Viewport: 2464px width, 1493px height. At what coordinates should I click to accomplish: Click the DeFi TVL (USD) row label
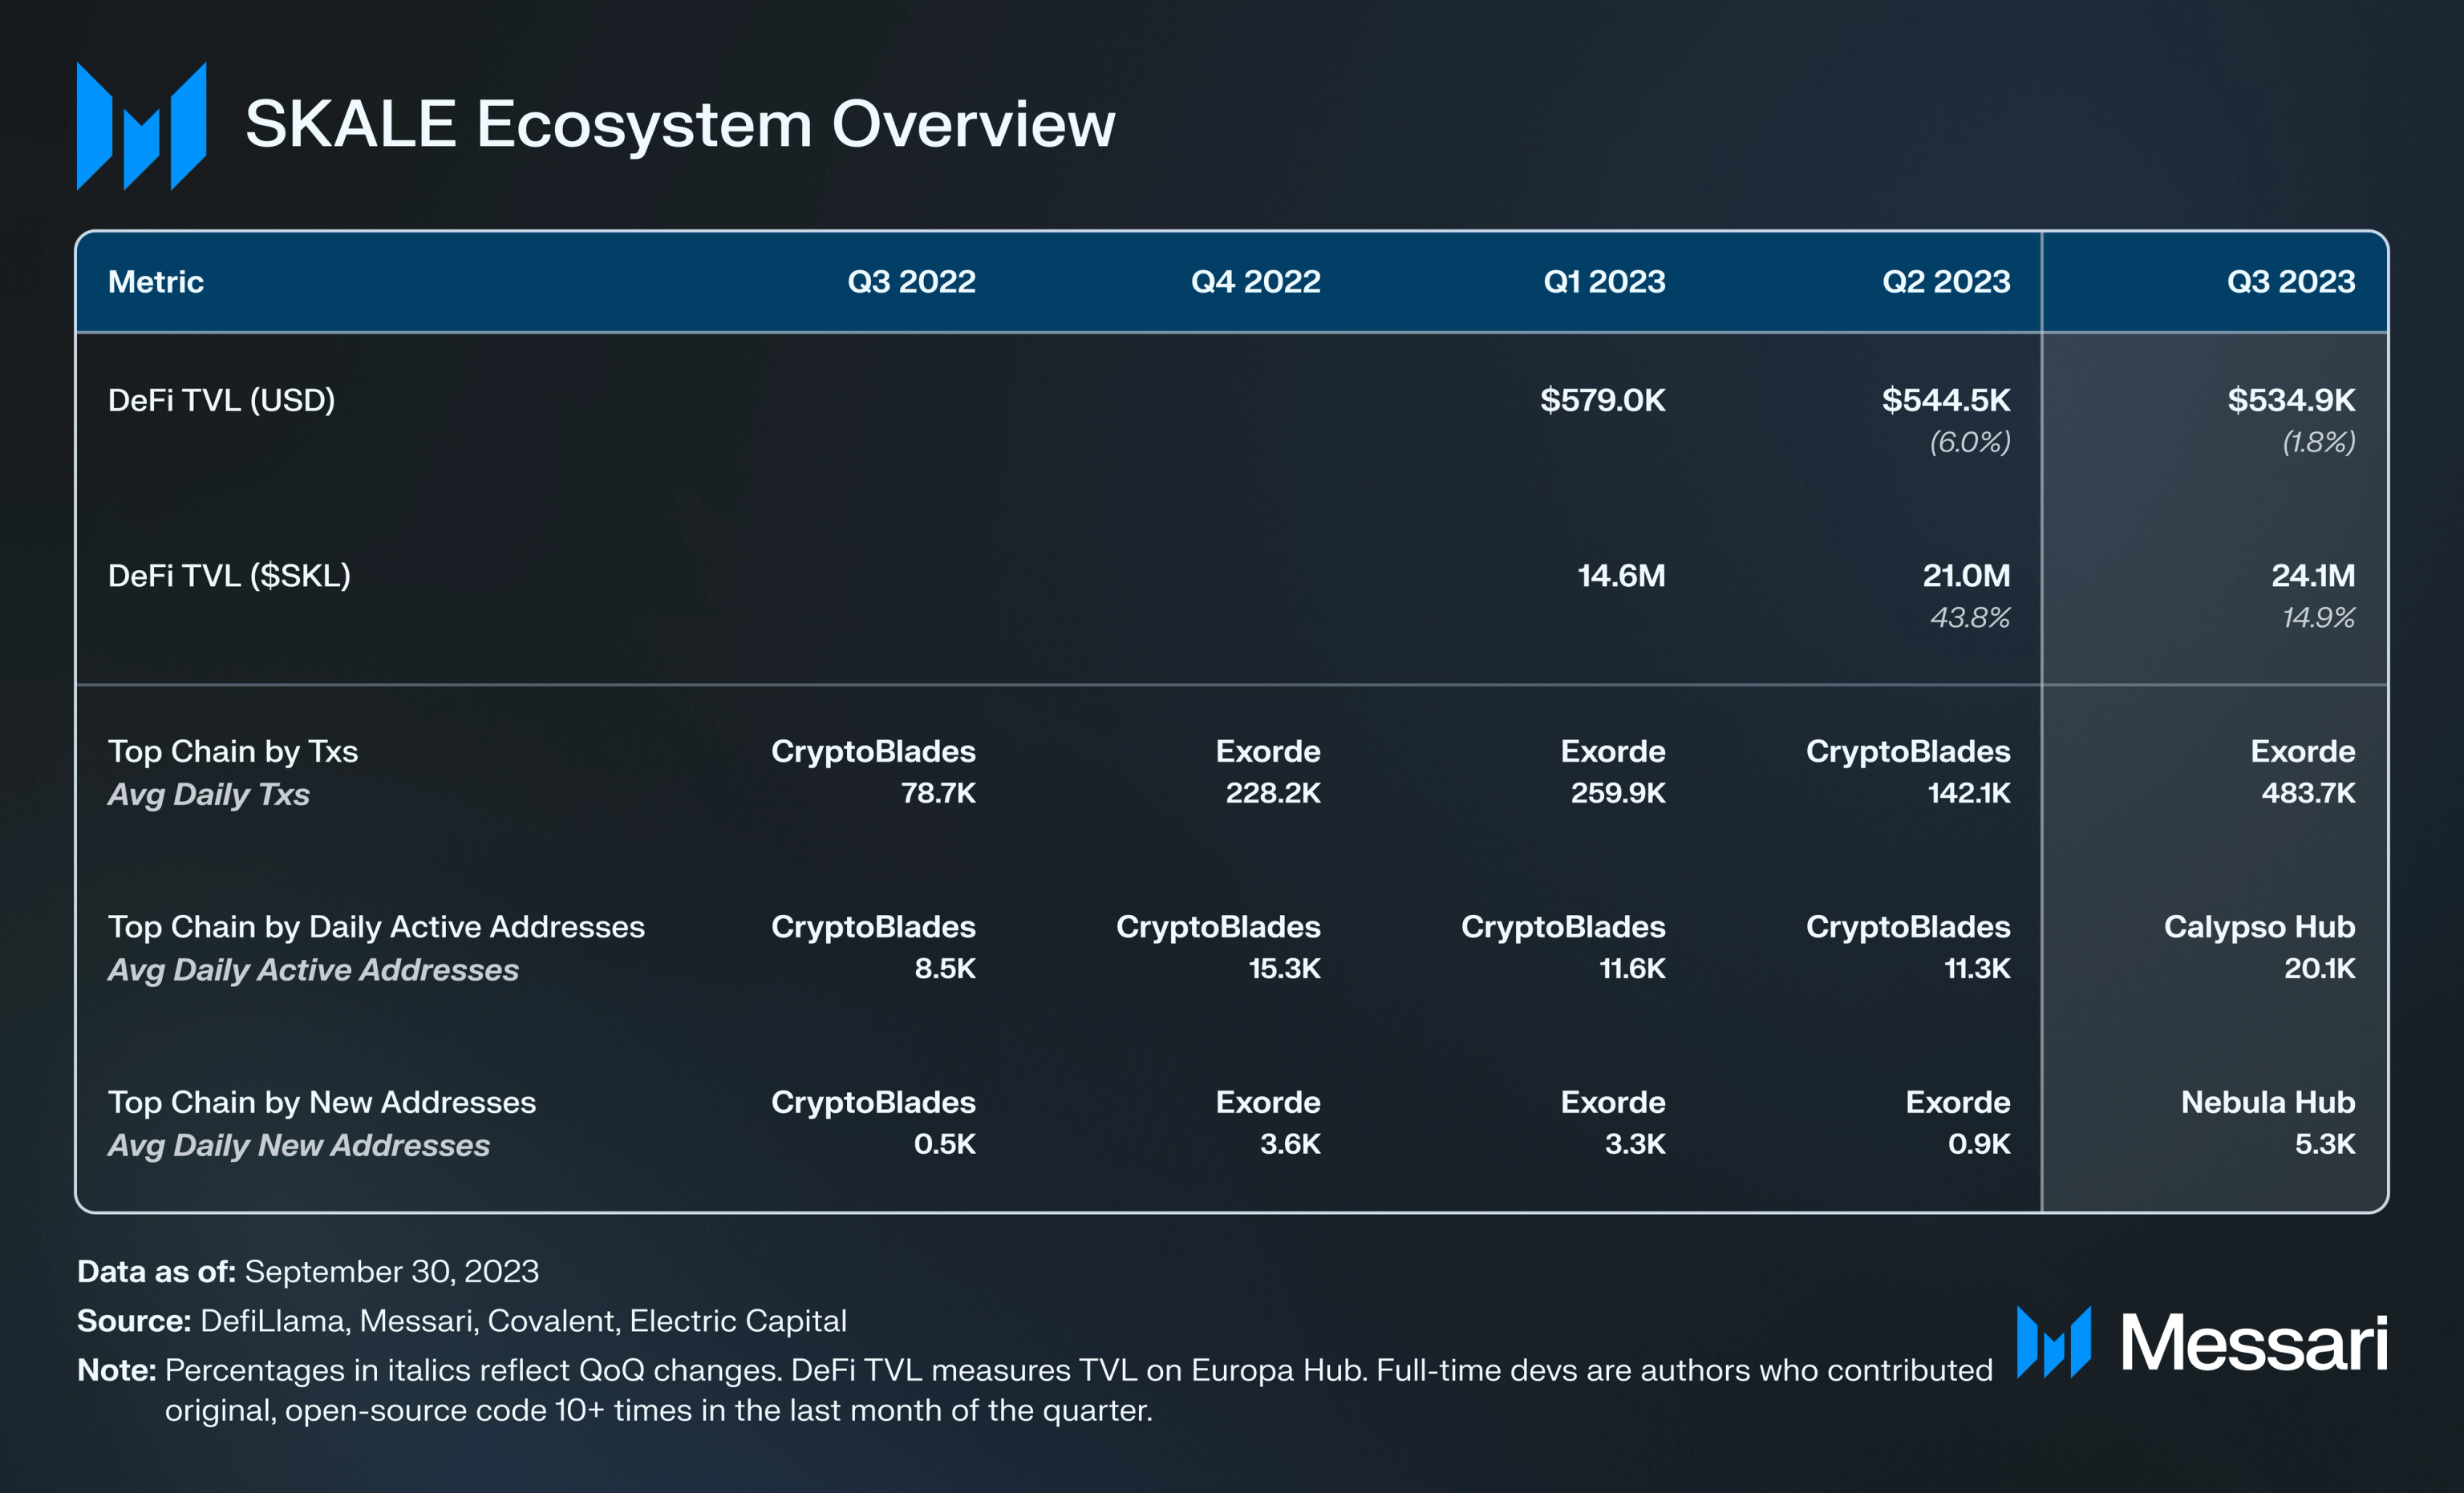click(221, 400)
